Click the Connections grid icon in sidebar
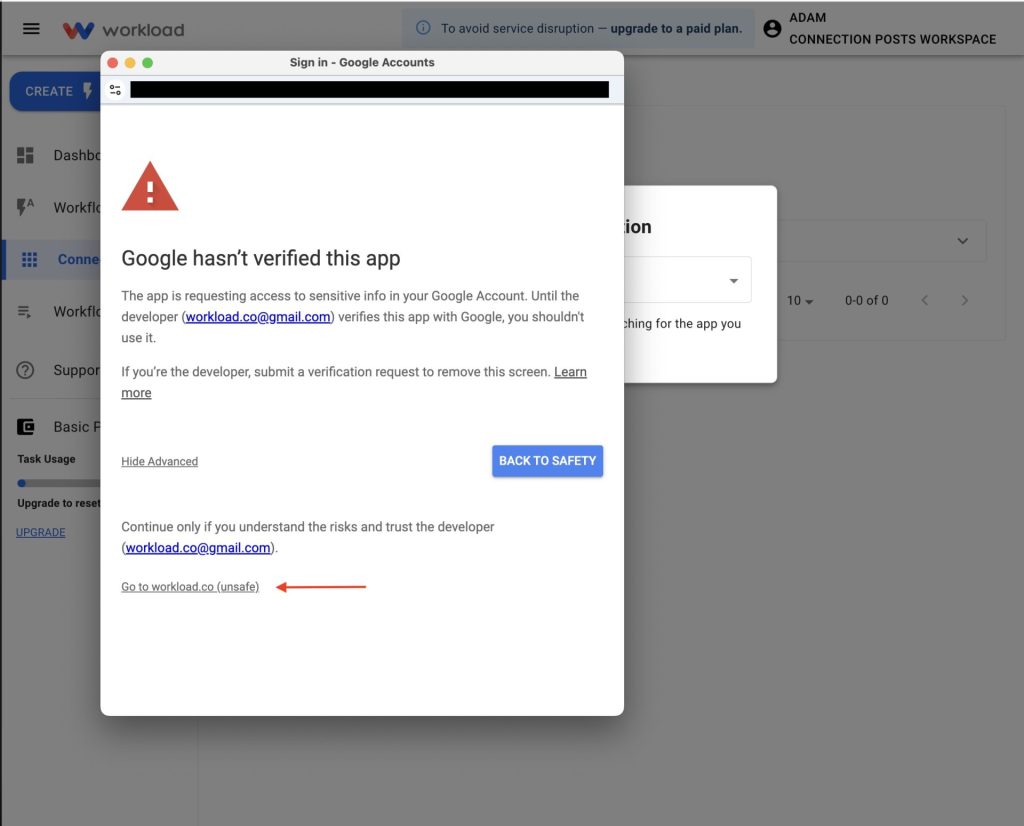 pos(29,260)
